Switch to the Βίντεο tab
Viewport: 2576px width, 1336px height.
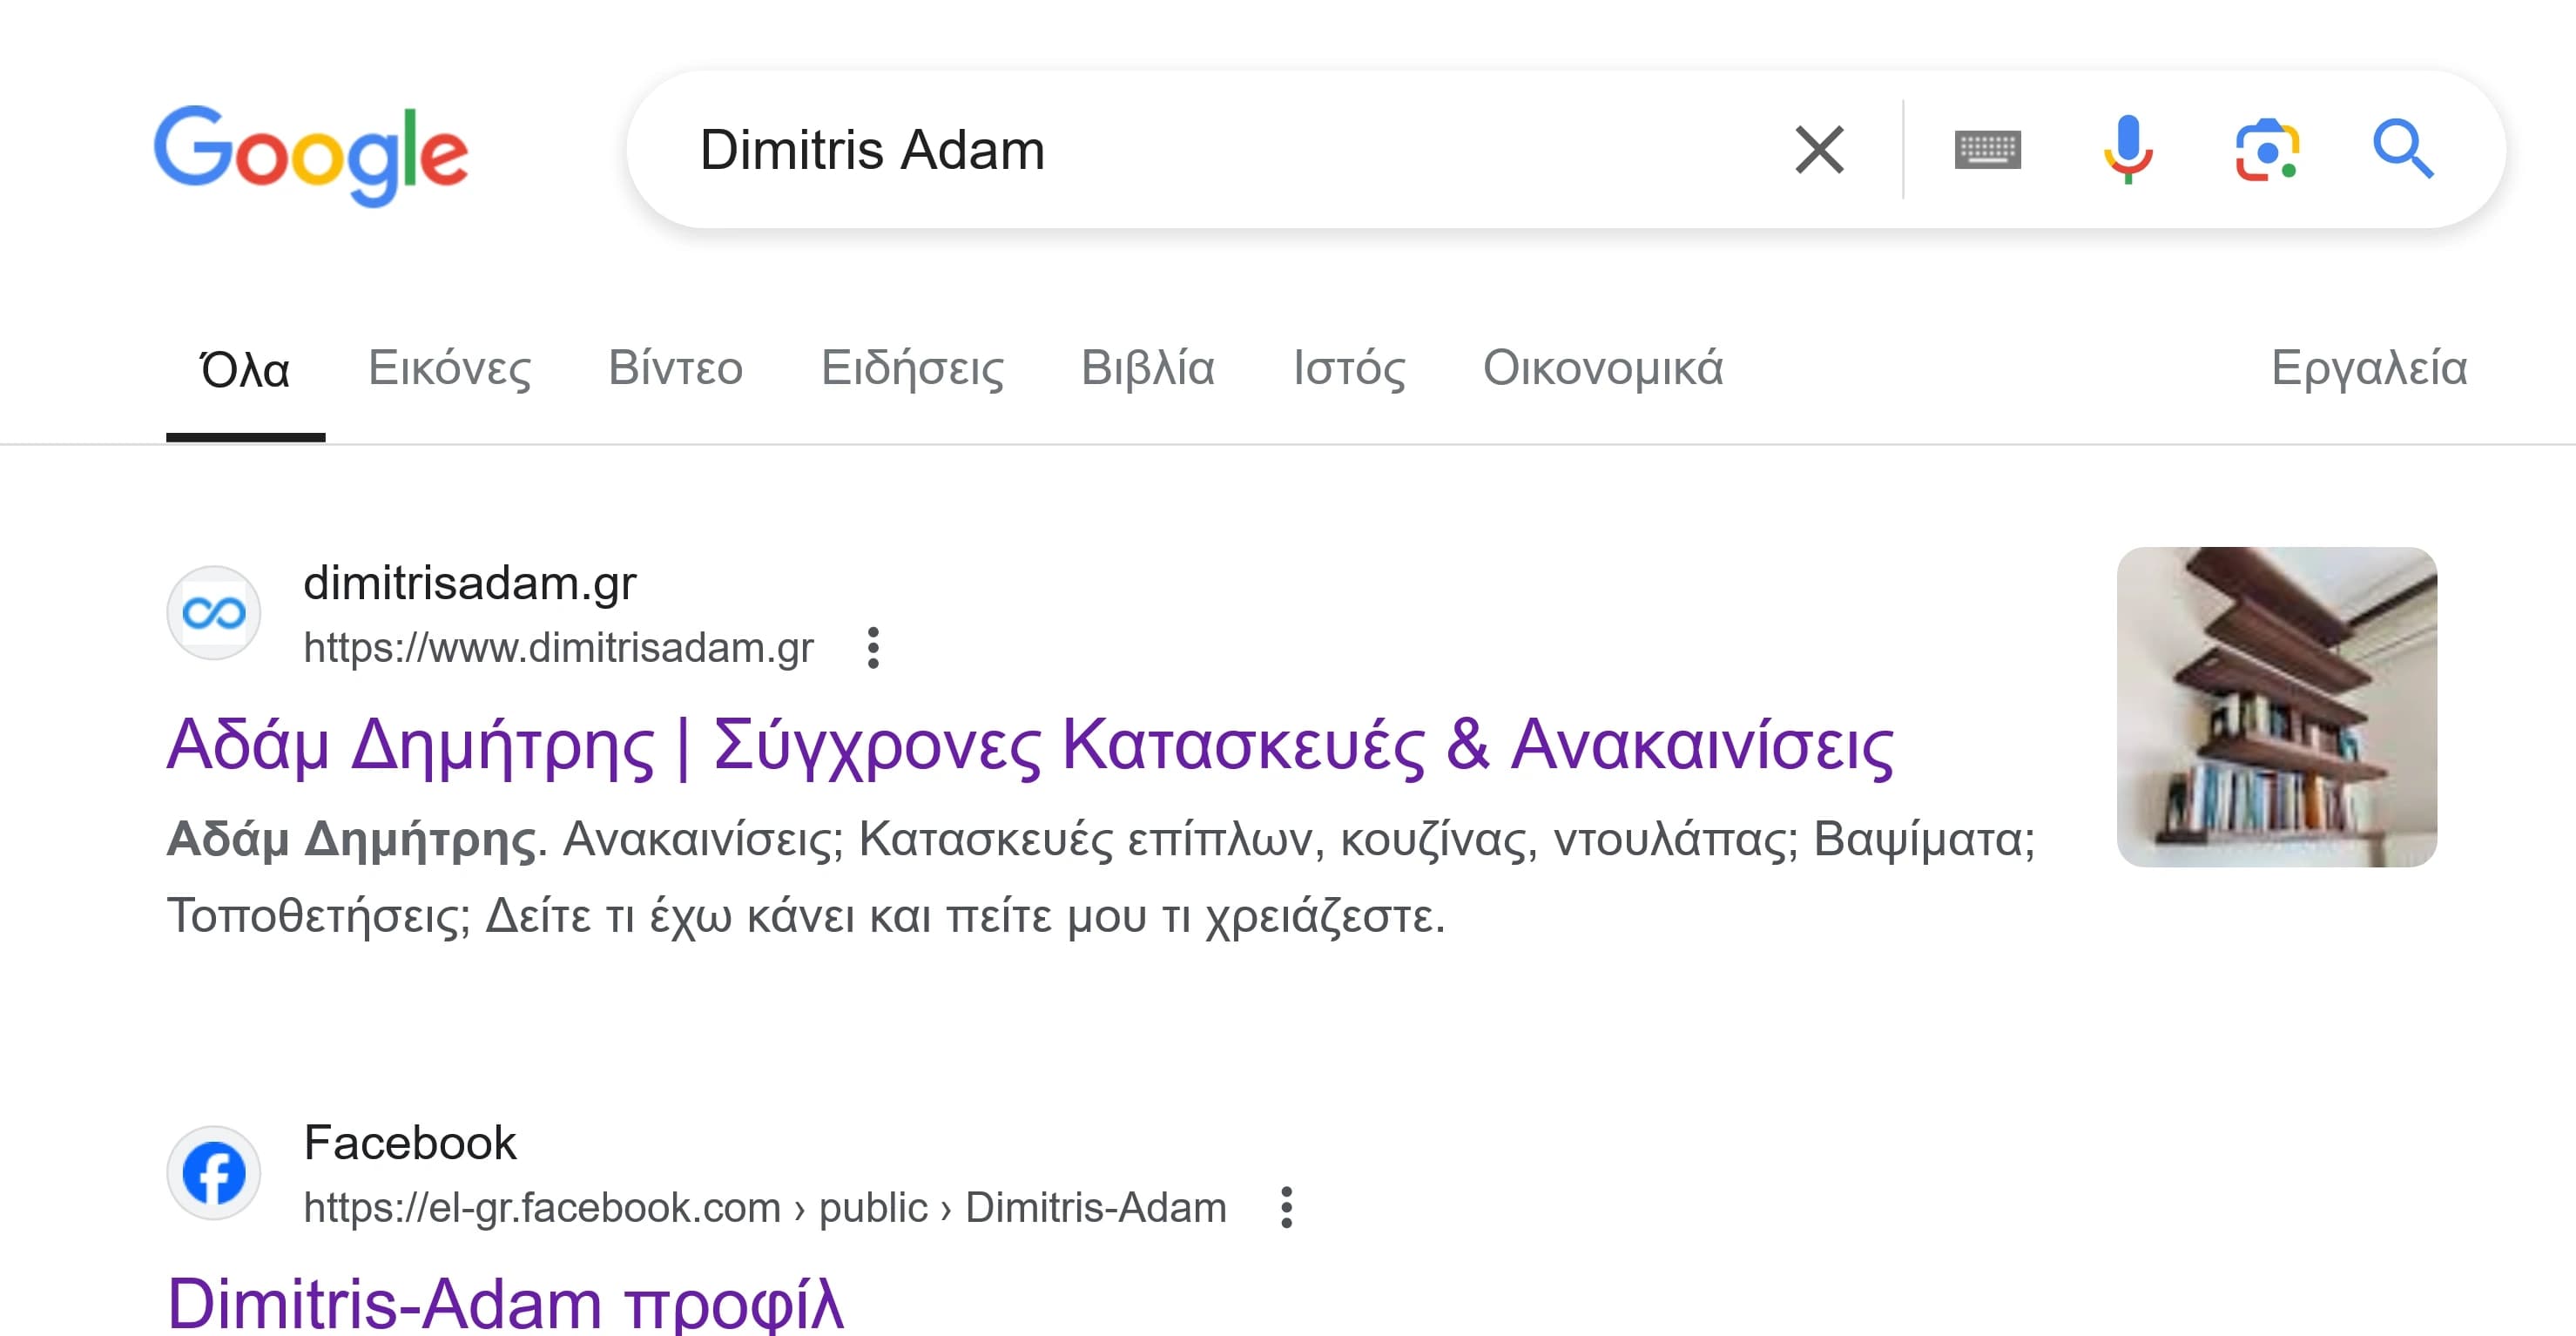(x=674, y=368)
